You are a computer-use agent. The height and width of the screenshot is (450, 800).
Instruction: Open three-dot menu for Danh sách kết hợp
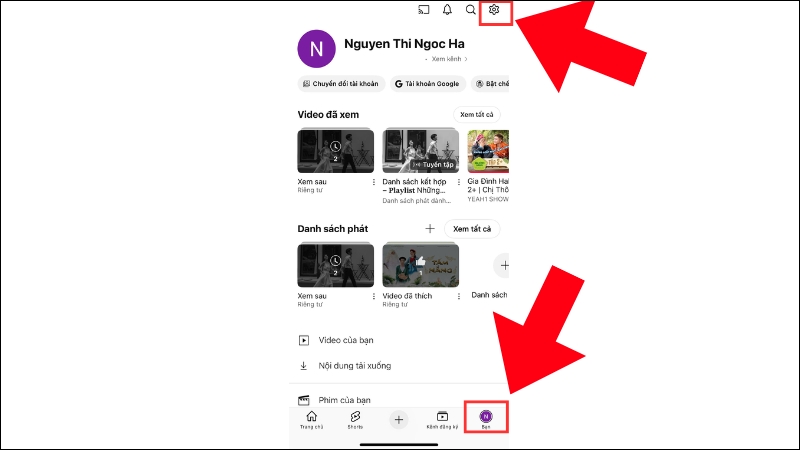460,183
